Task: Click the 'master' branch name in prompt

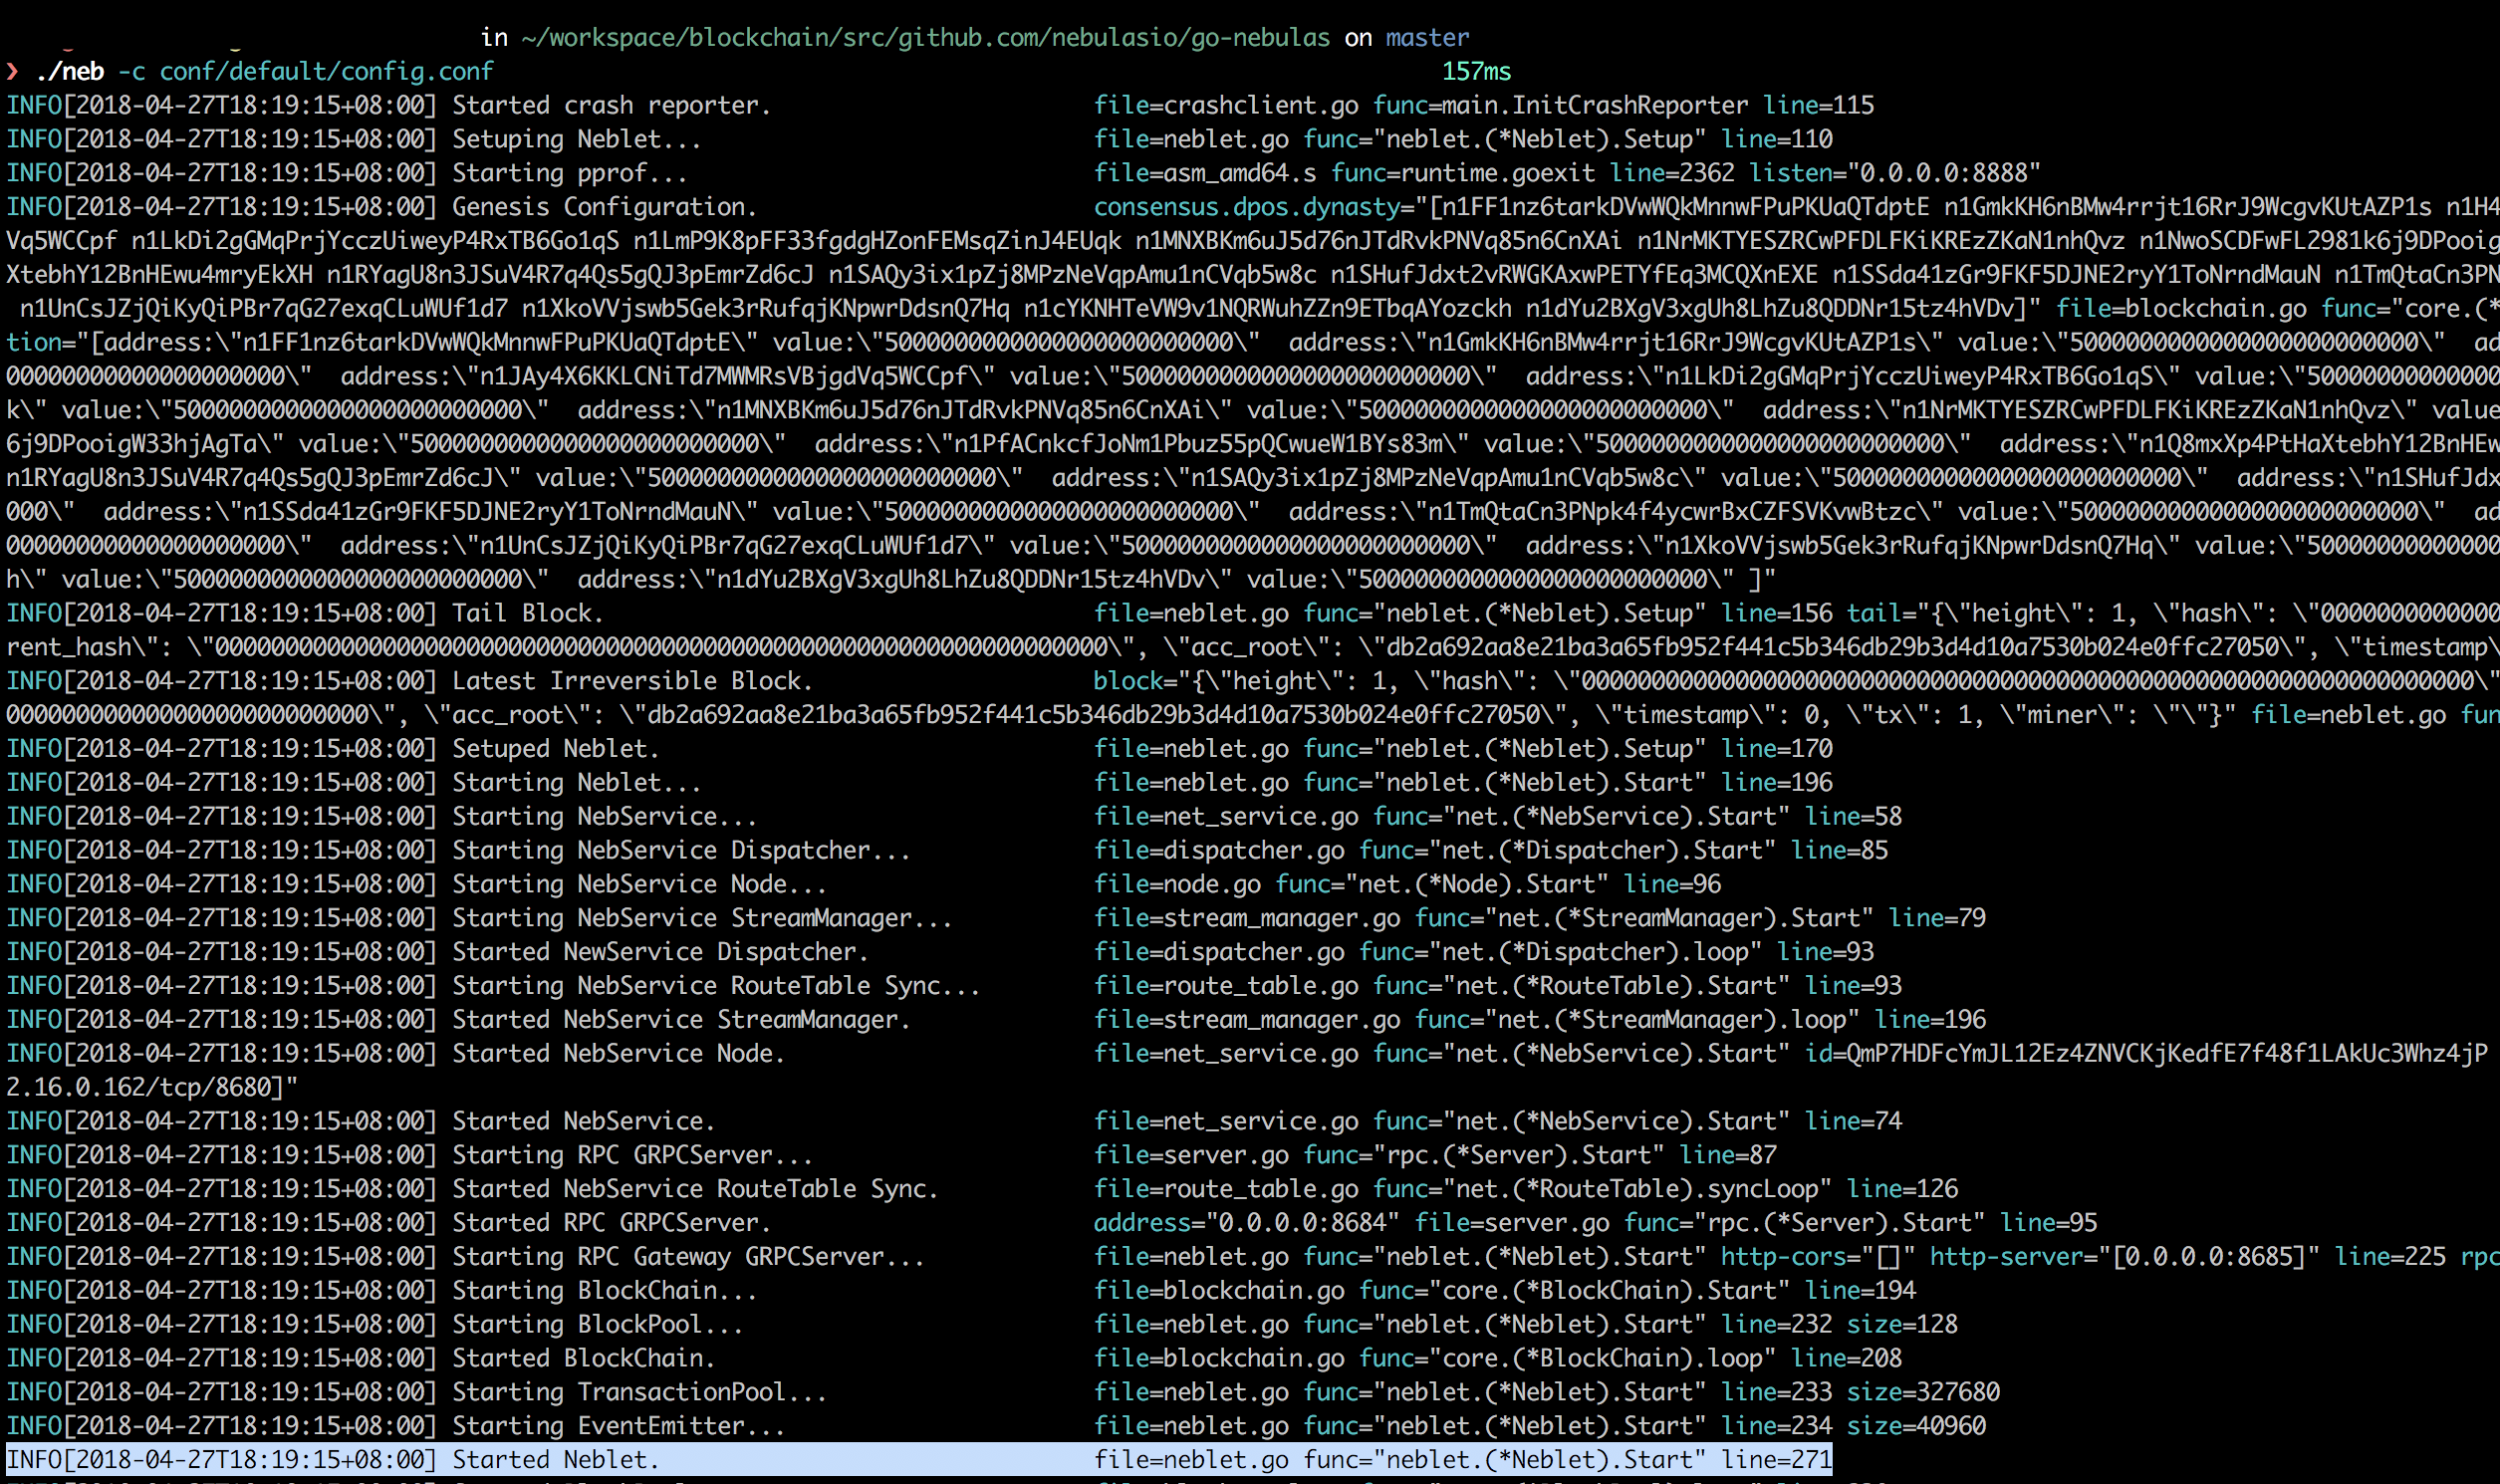Action: 1427,37
